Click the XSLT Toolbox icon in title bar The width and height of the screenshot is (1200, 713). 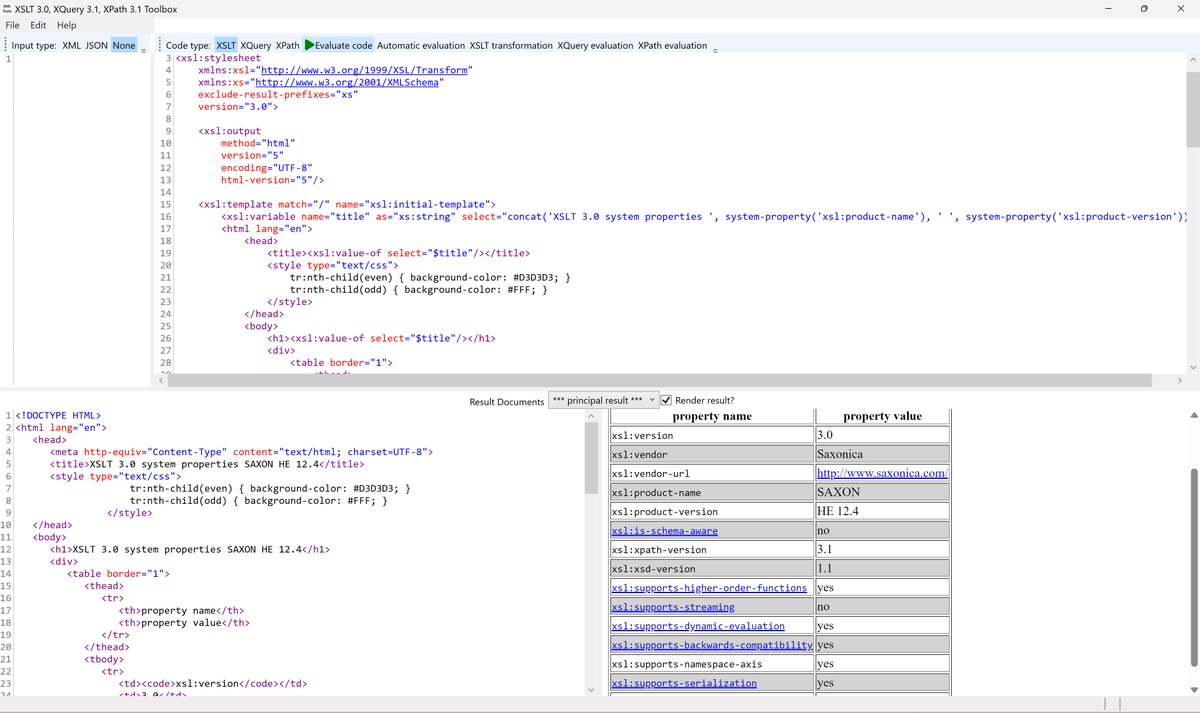pyautogui.click(x=10, y=9)
